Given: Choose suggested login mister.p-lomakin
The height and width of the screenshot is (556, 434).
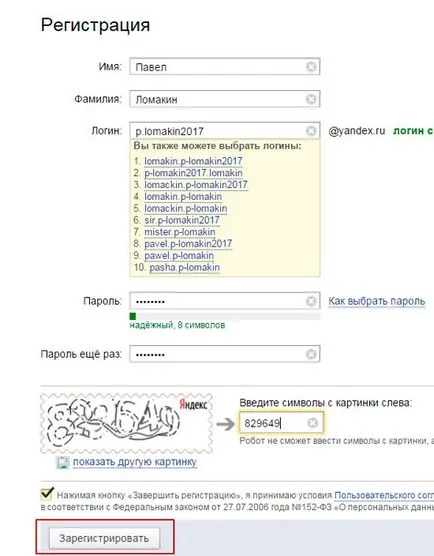Looking at the screenshot, I should coord(180,232).
